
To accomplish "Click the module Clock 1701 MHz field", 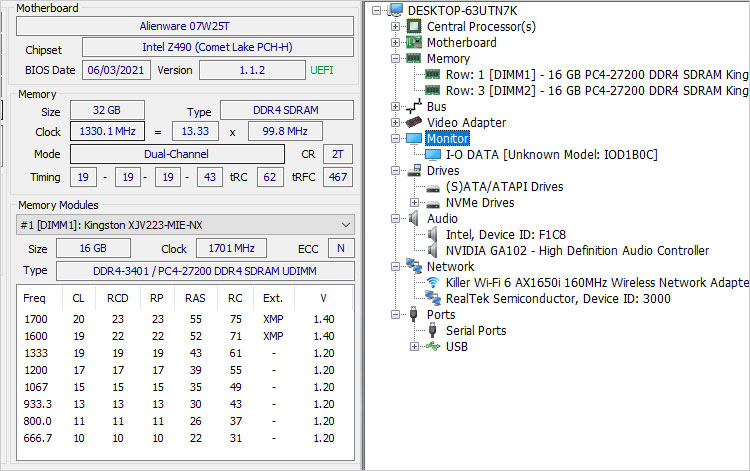I will click(x=232, y=248).
